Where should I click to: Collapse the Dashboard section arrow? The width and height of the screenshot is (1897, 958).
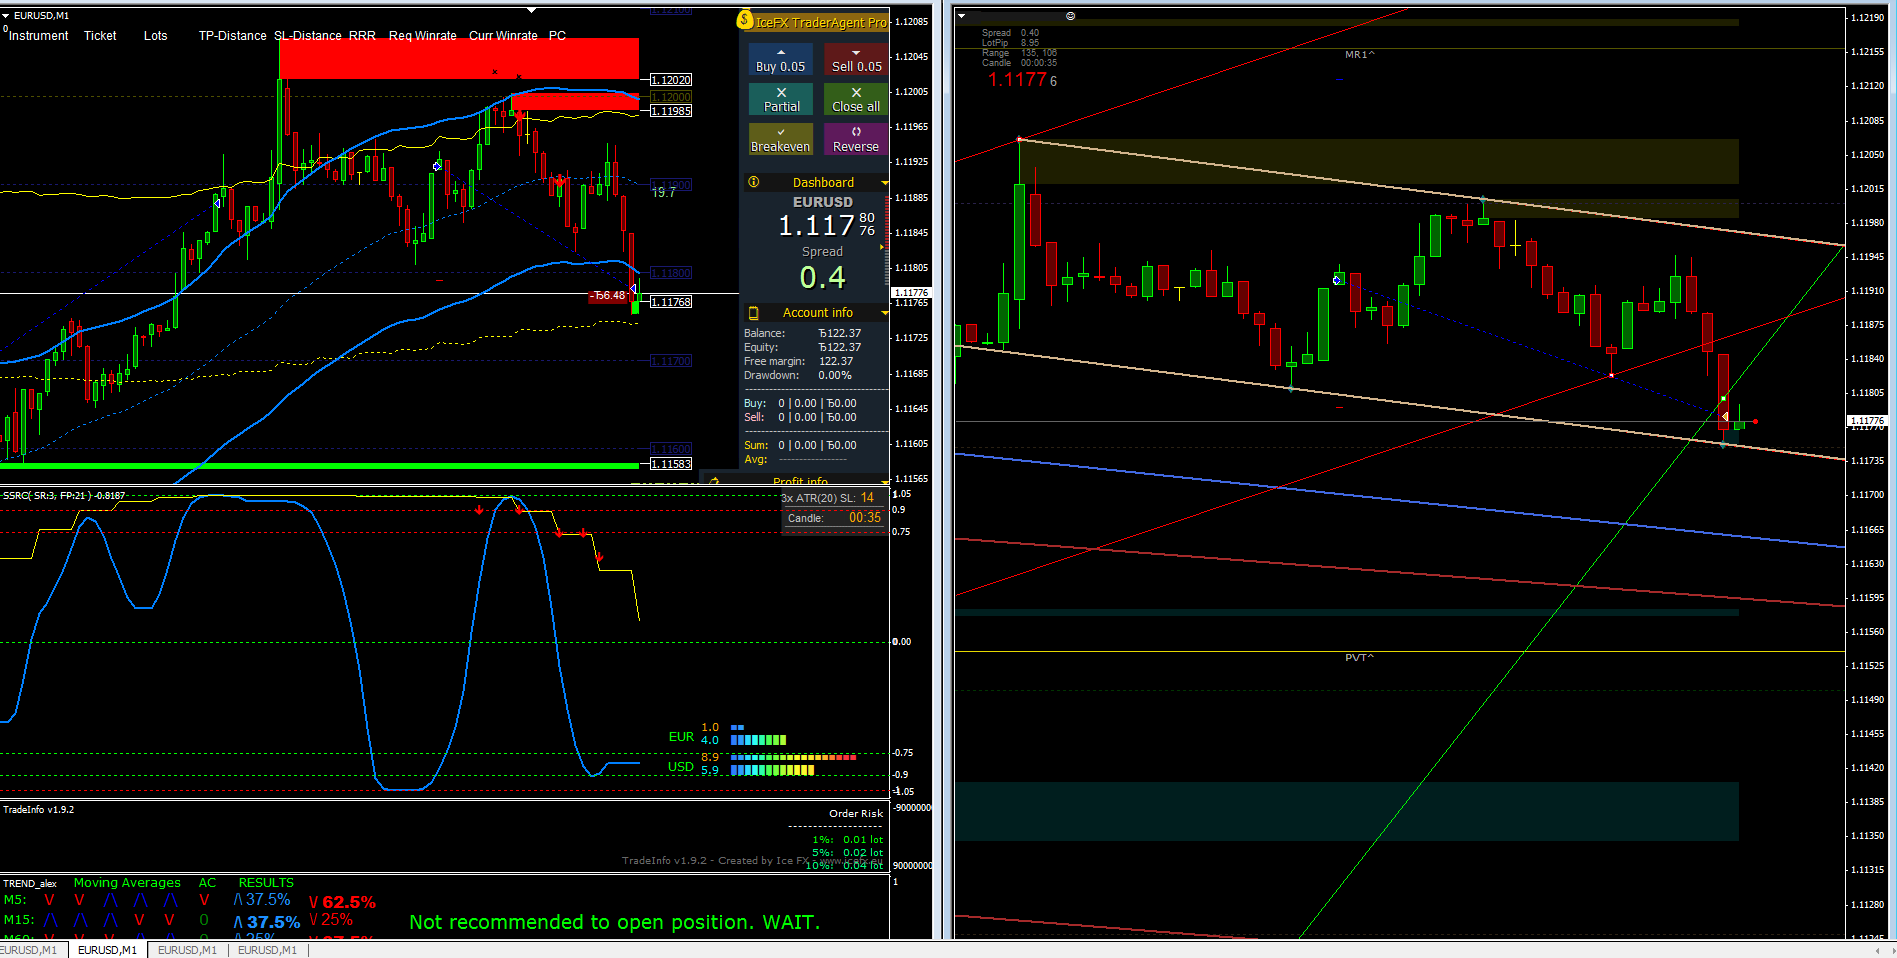[884, 183]
